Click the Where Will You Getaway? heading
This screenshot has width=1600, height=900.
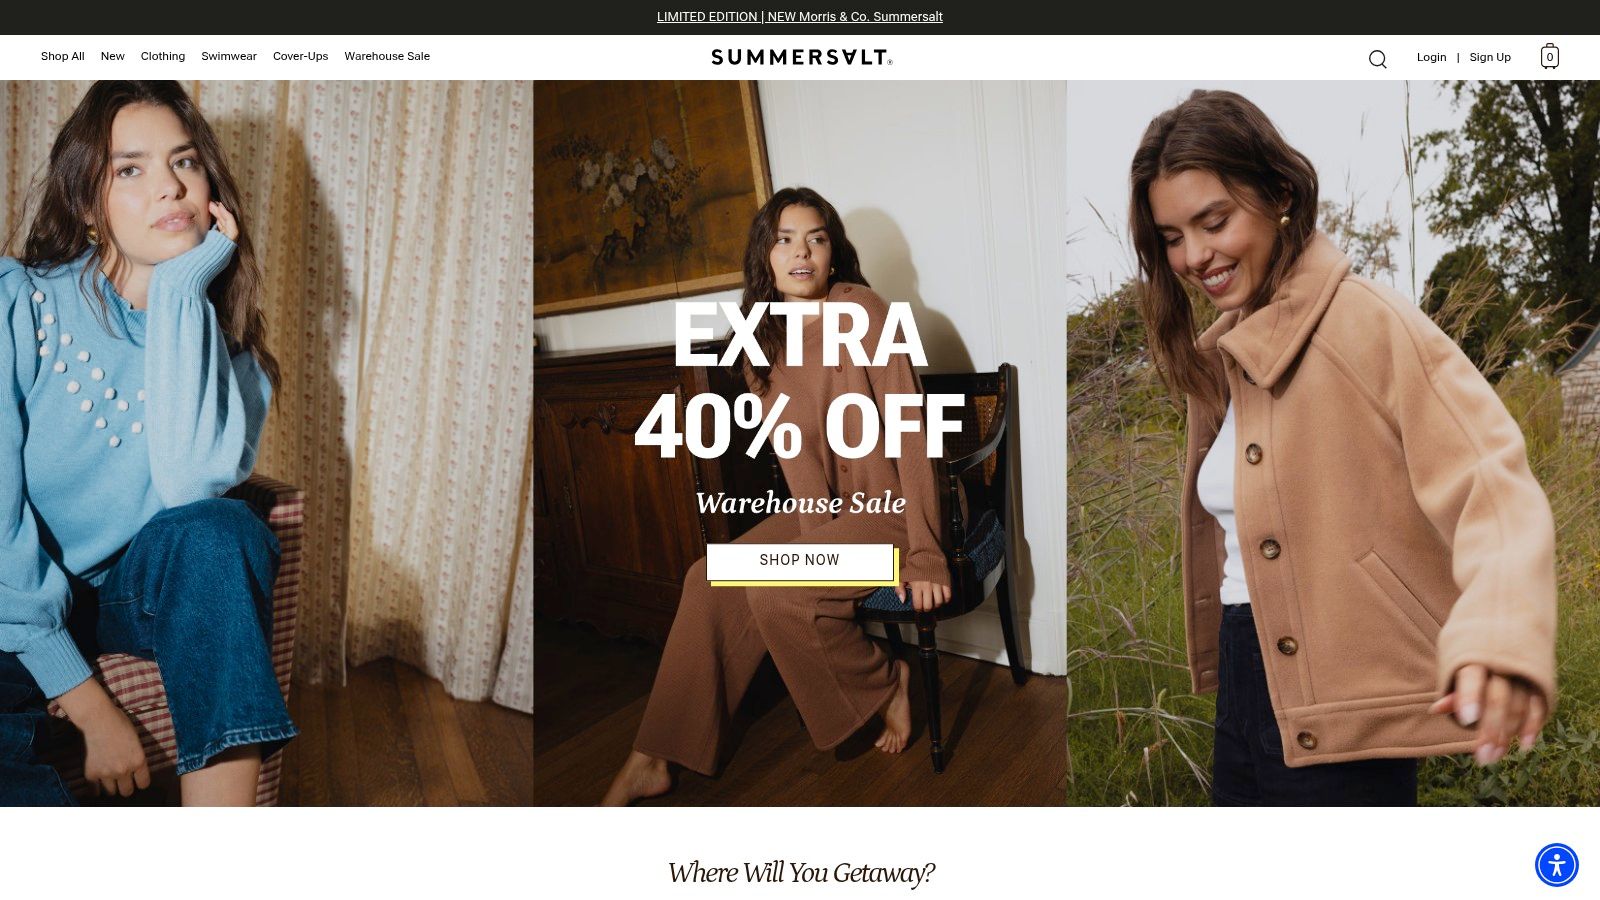pos(801,873)
